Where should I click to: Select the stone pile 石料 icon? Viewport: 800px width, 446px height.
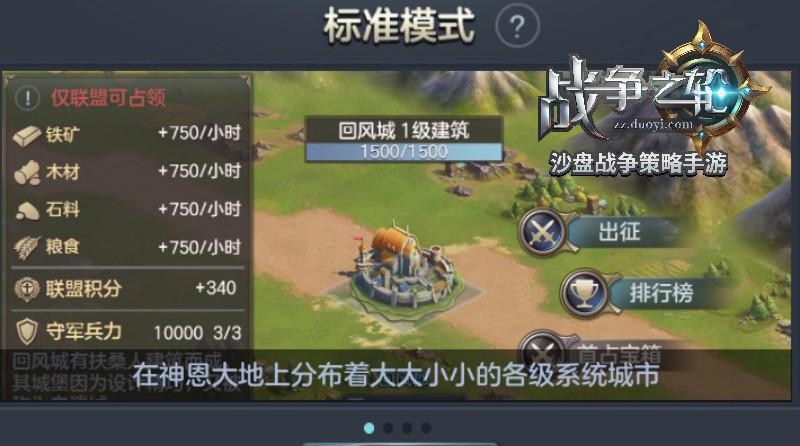(27, 210)
